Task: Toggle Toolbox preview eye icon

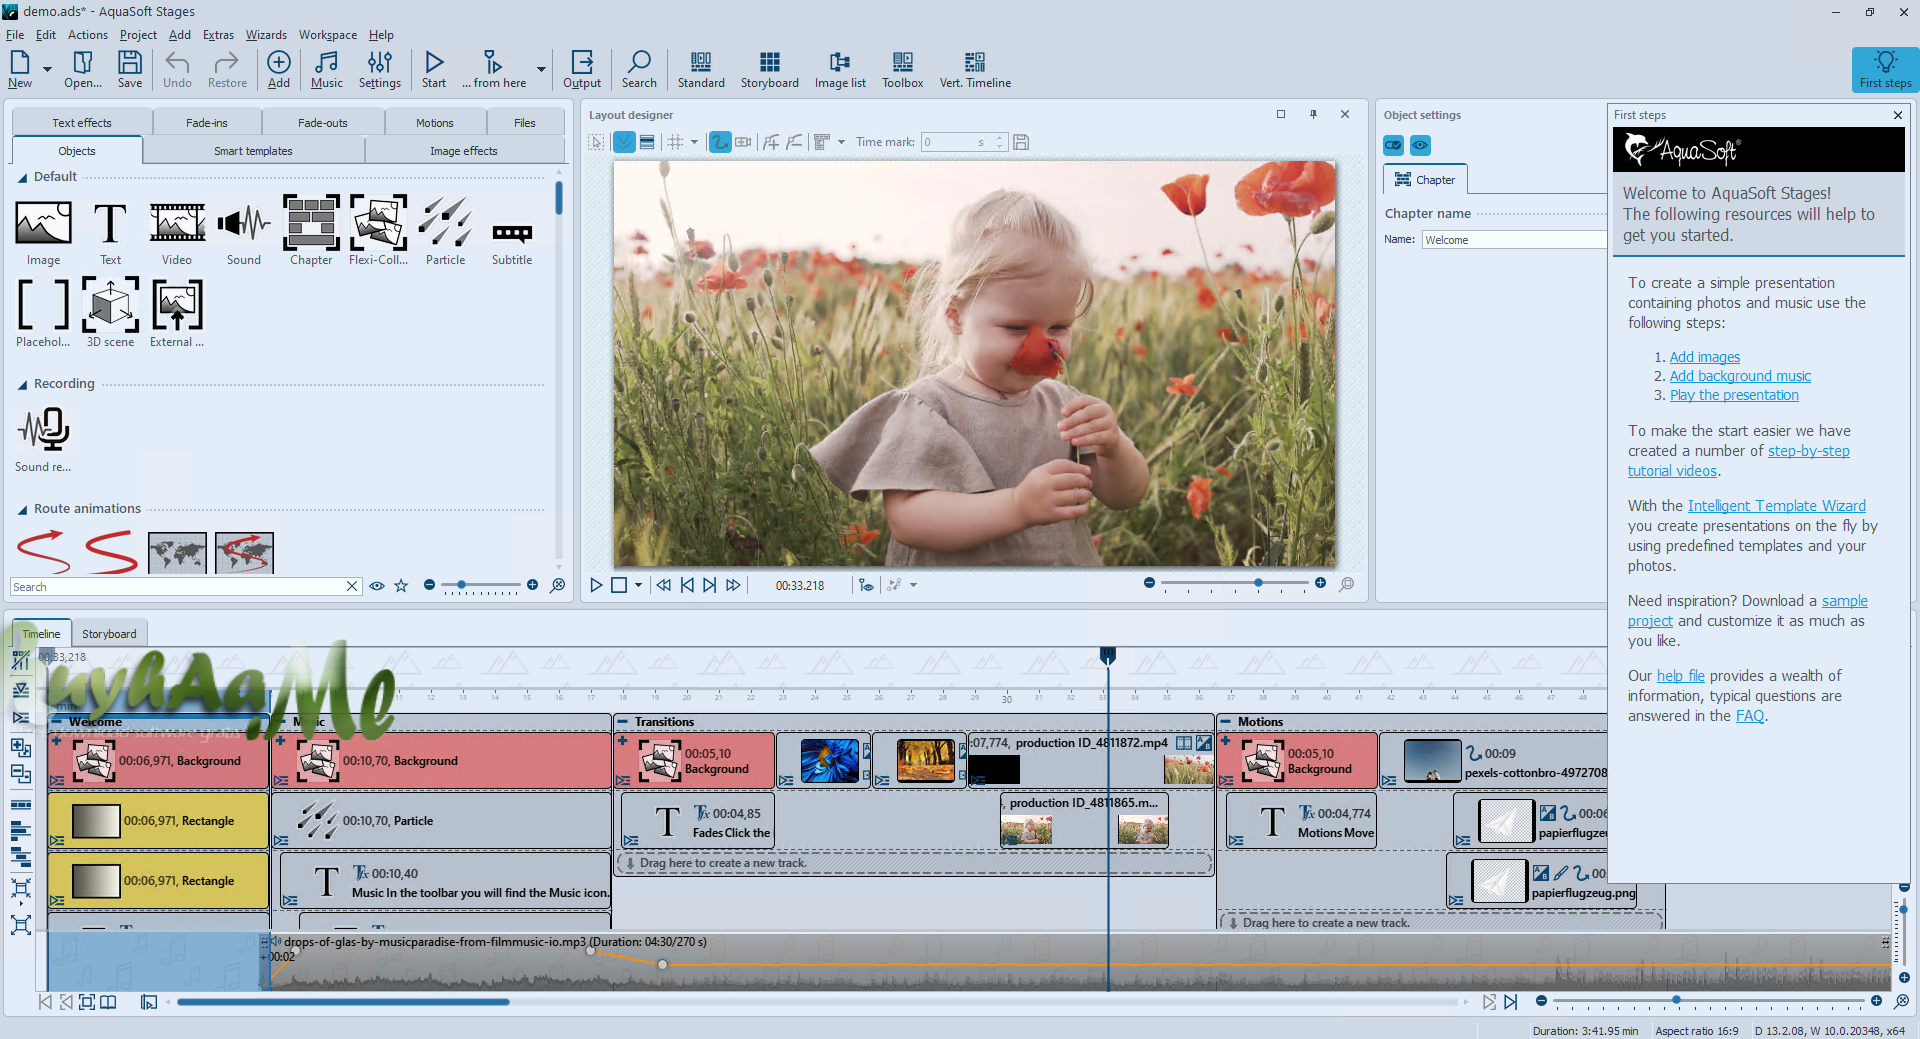Action: click(x=377, y=586)
